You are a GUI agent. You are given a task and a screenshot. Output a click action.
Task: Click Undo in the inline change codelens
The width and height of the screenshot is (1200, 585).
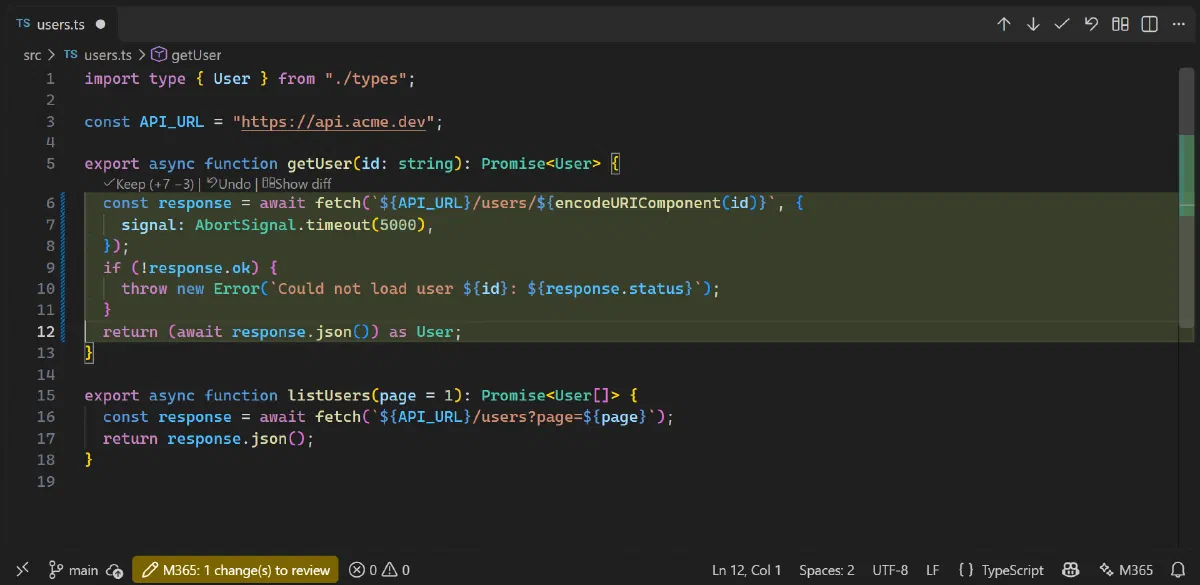coord(229,184)
